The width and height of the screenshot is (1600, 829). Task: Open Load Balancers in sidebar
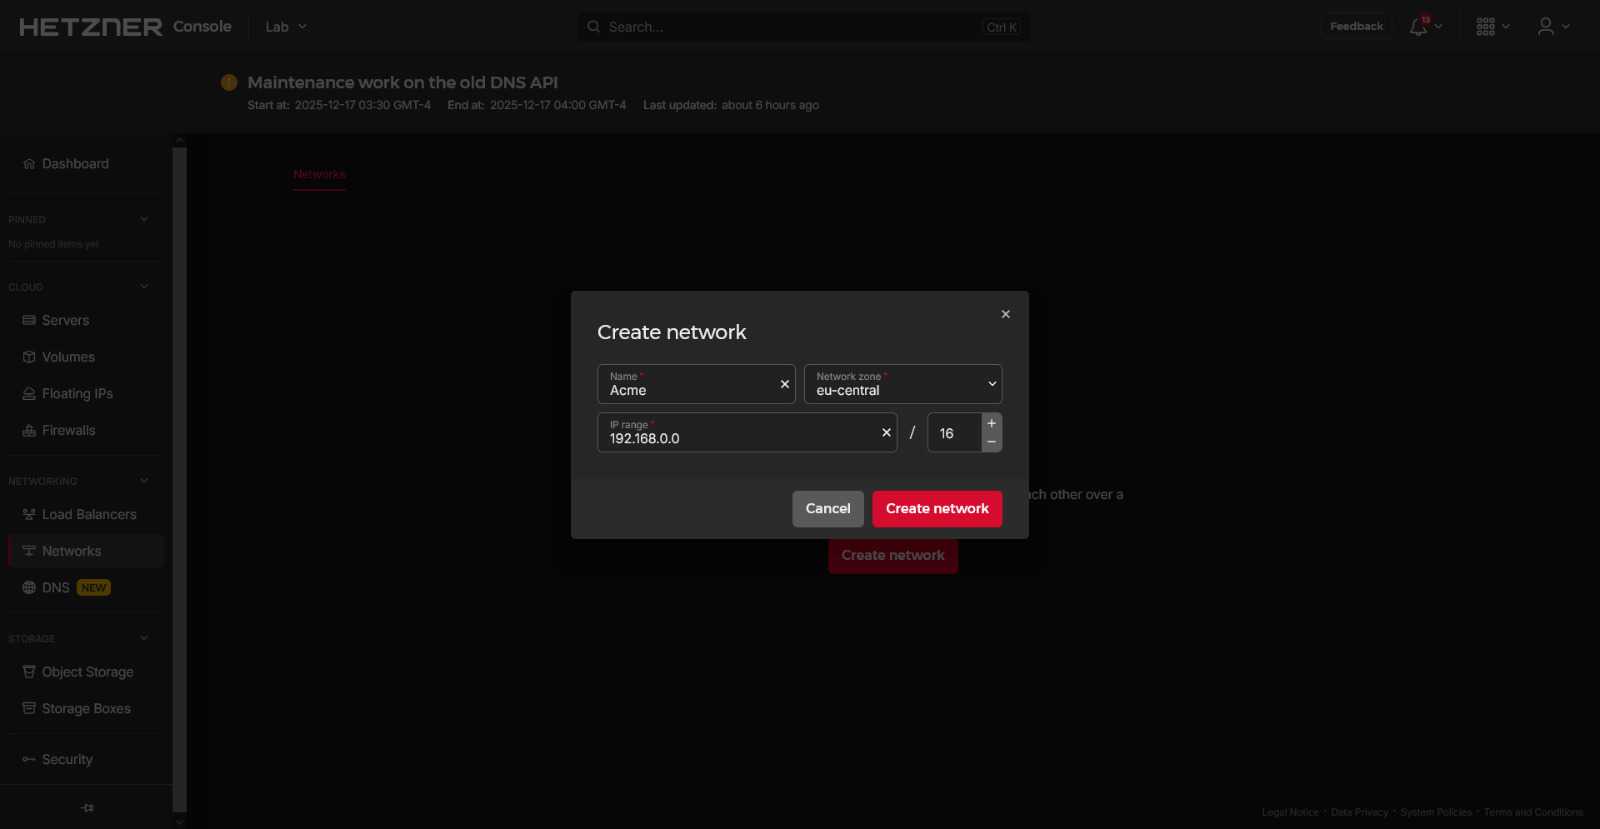[x=88, y=514]
